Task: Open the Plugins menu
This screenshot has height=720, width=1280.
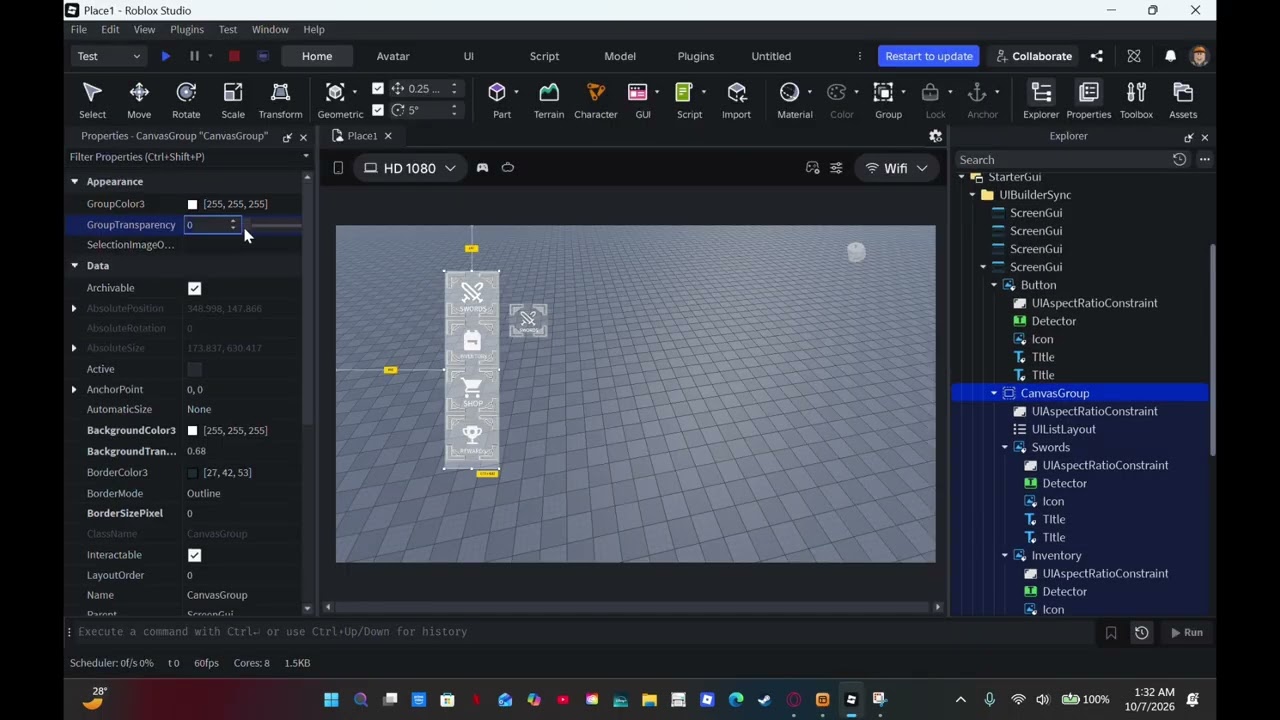Action: 187,30
